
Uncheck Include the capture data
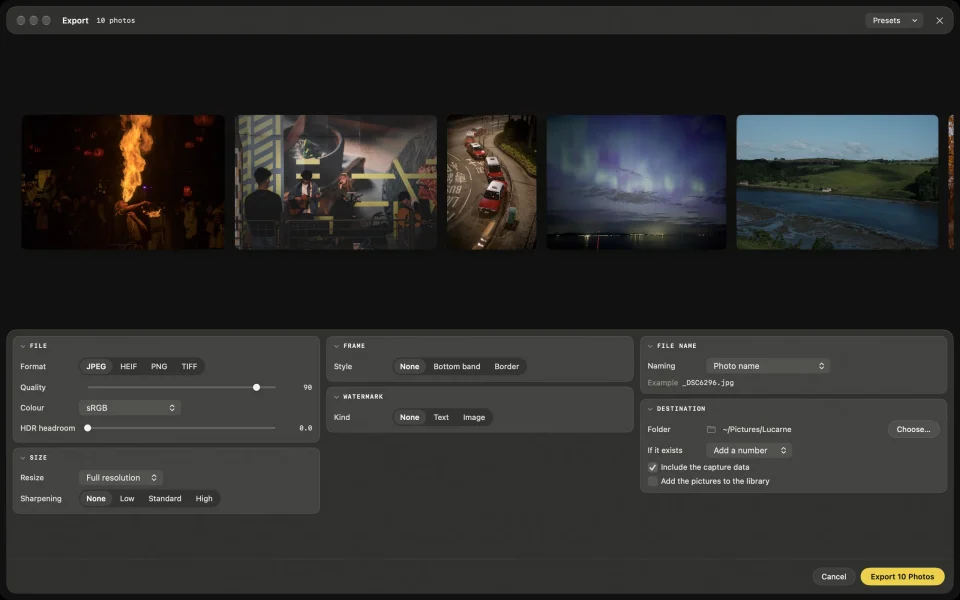click(653, 467)
